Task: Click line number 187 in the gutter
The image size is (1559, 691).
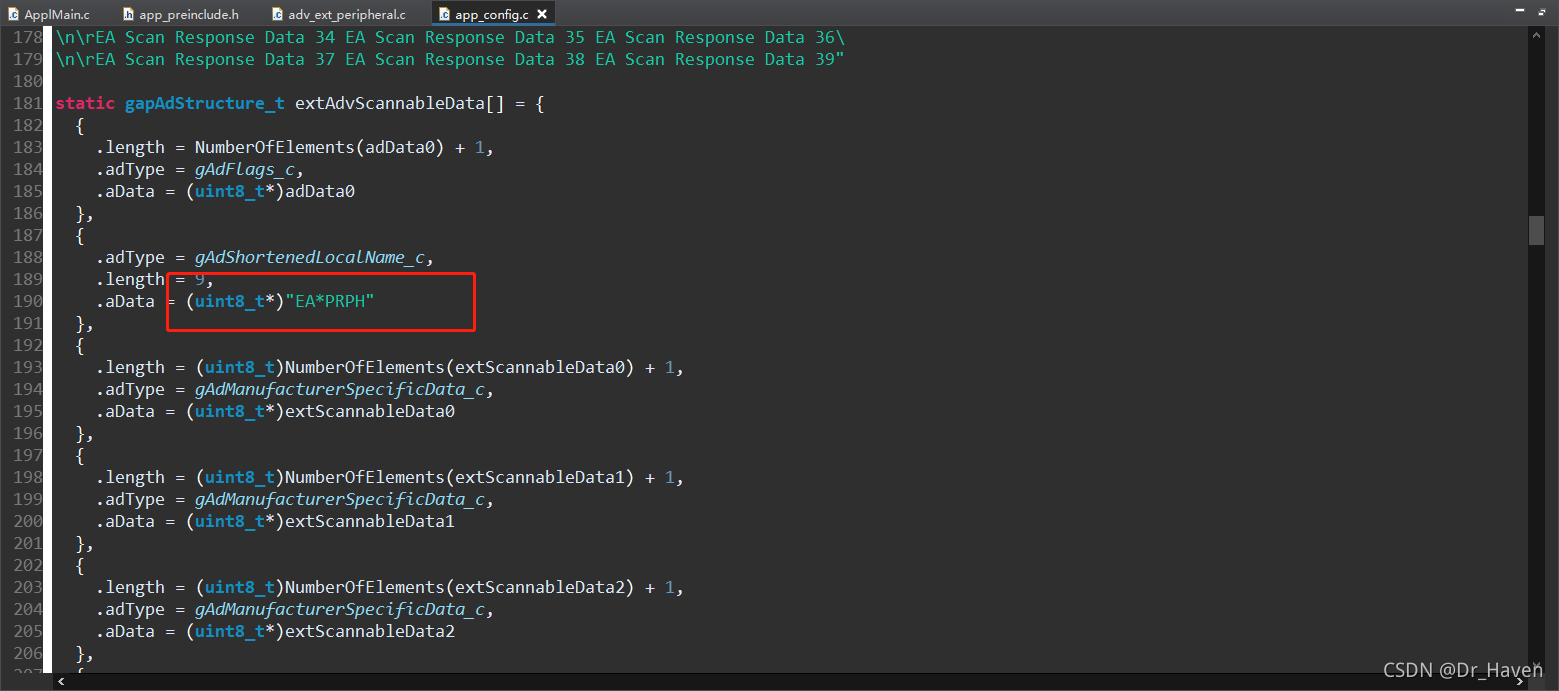Action: pos(28,235)
